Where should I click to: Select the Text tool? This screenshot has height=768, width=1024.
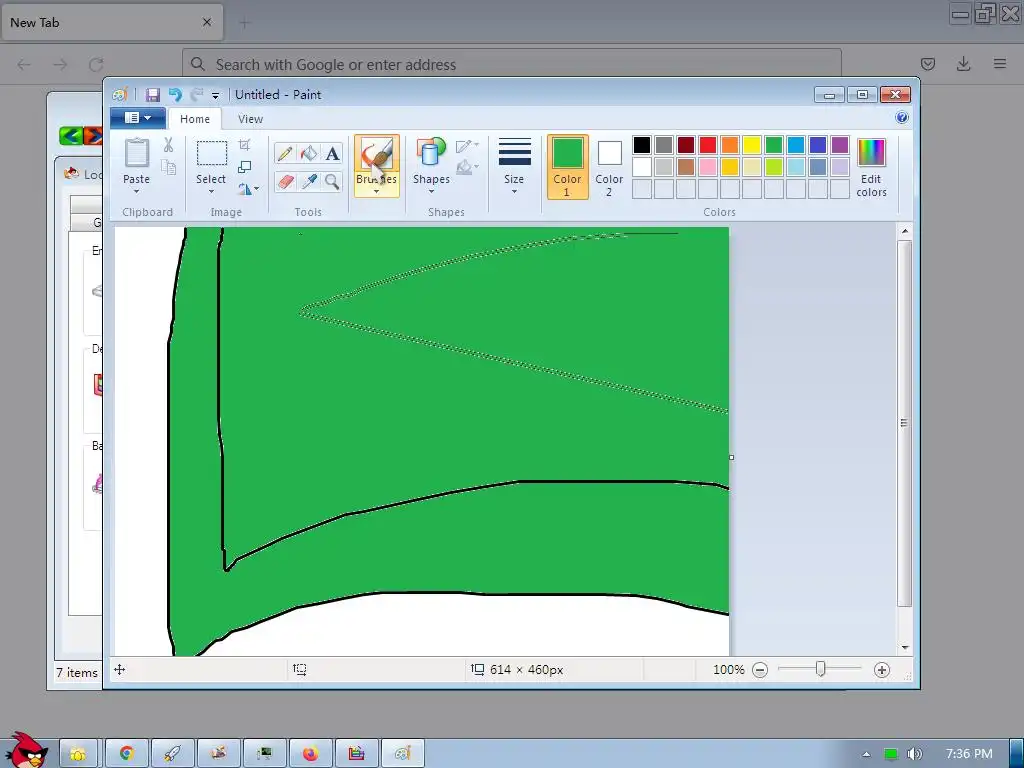point(332,153)
